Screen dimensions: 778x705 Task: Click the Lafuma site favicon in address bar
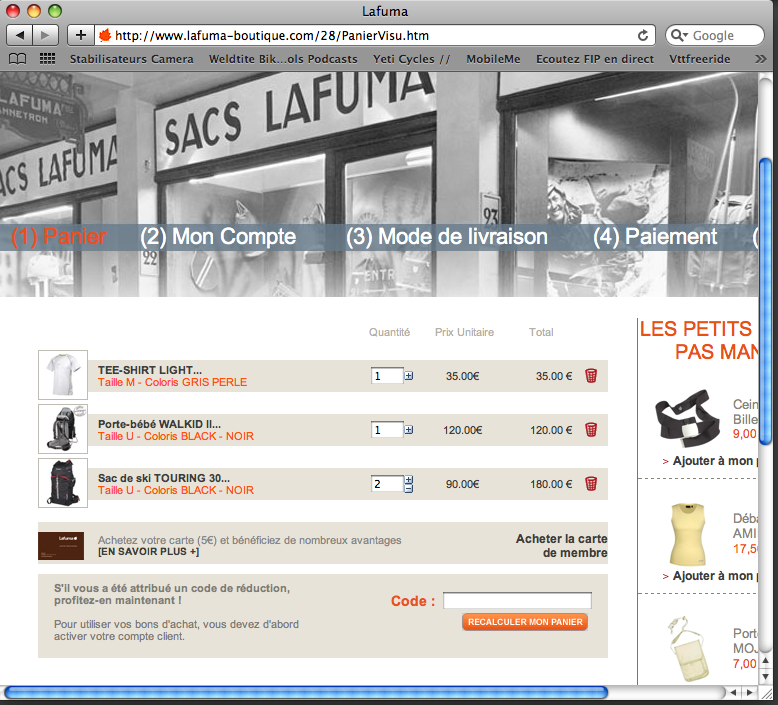105,35
